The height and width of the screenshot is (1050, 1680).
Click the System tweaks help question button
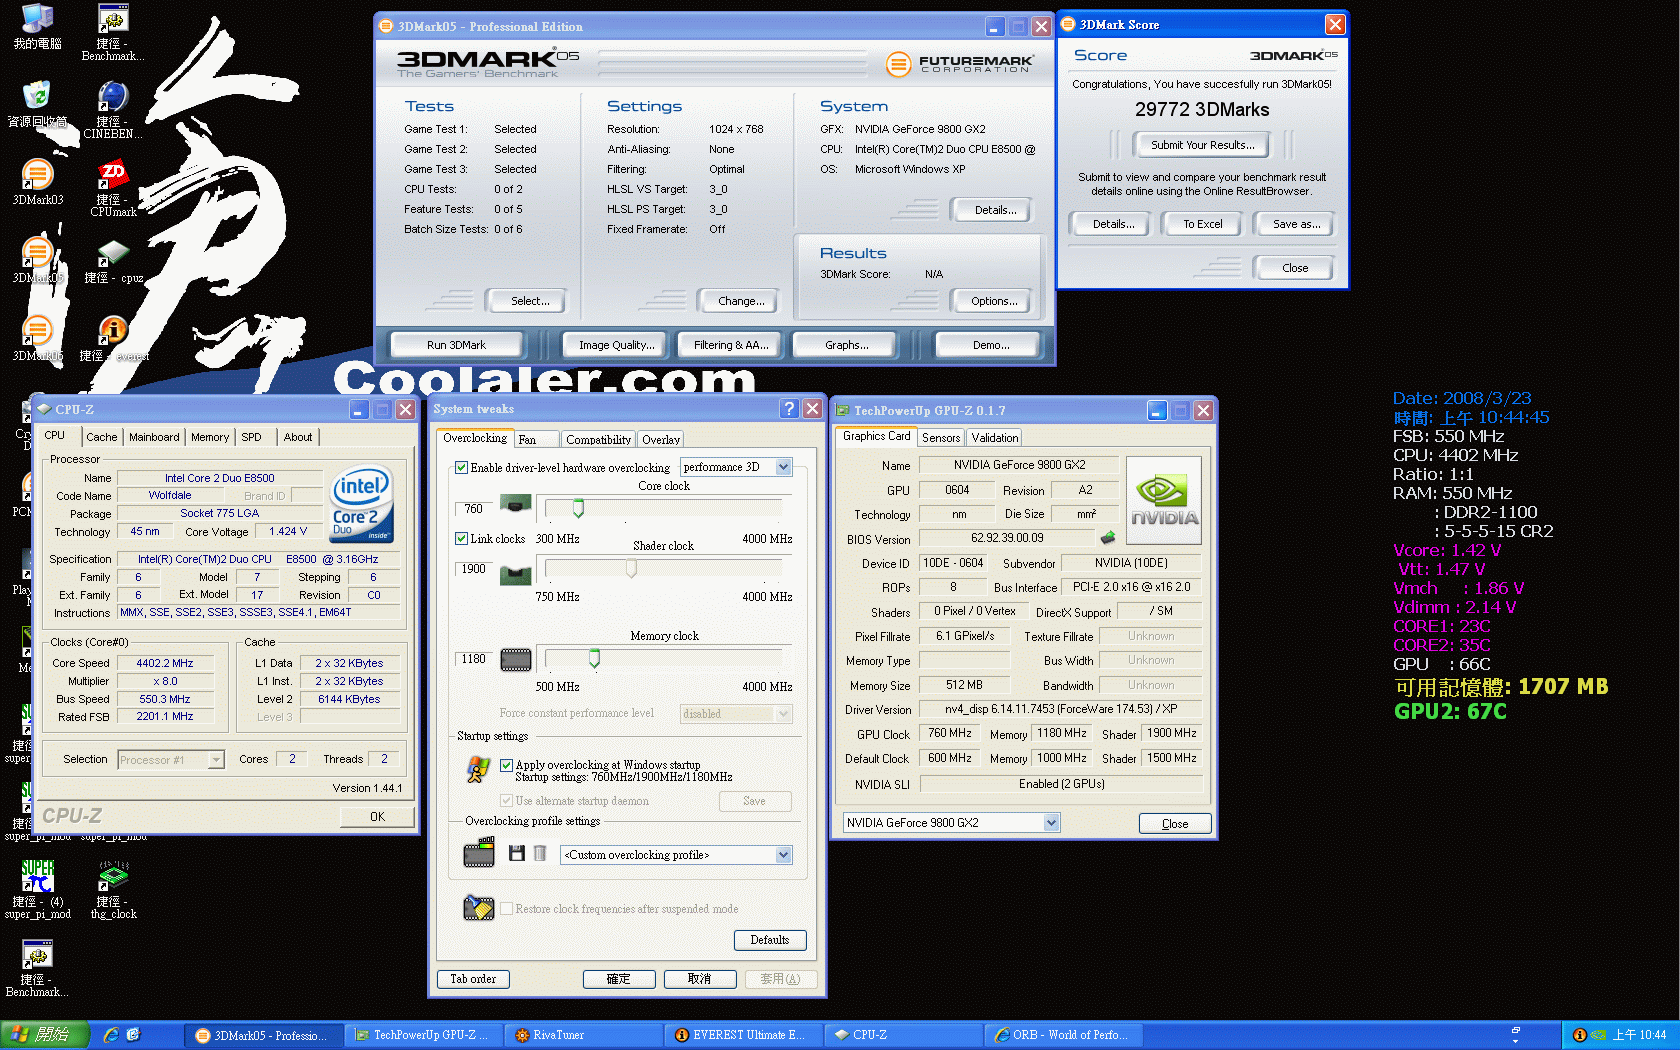coord(789,408)
